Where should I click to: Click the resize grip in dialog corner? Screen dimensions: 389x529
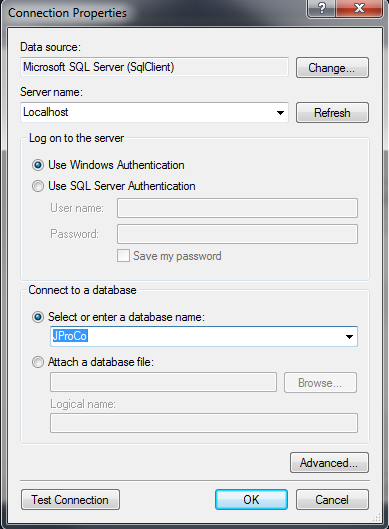(x=377, y=517)
